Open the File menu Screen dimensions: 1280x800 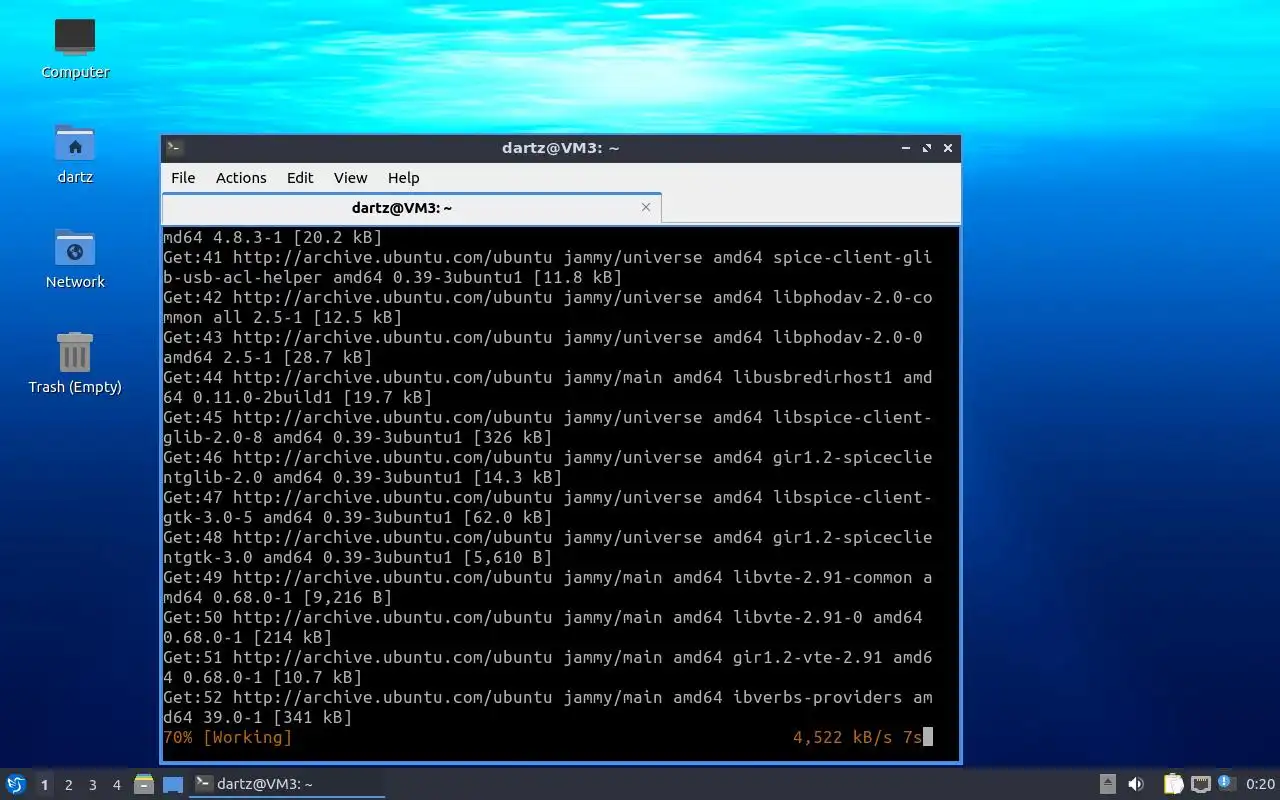tap(183, 177)
